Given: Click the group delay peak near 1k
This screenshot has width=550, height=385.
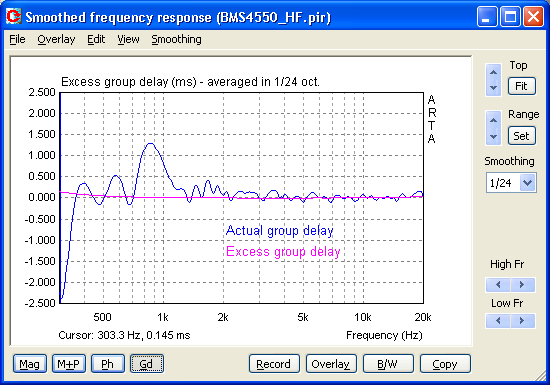Looking at the screenshot, I should [151, 143].
